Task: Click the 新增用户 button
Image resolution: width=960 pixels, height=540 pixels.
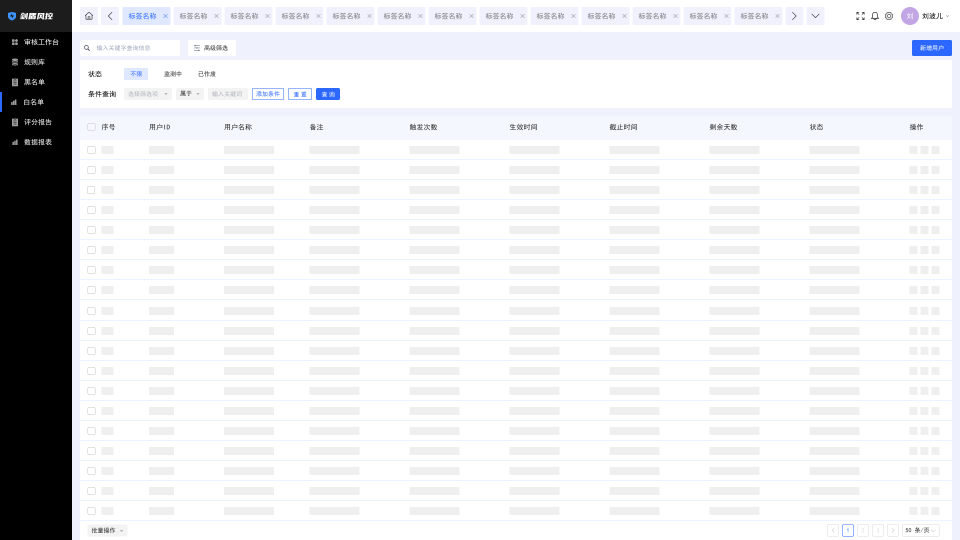Action: click(931, 48)
